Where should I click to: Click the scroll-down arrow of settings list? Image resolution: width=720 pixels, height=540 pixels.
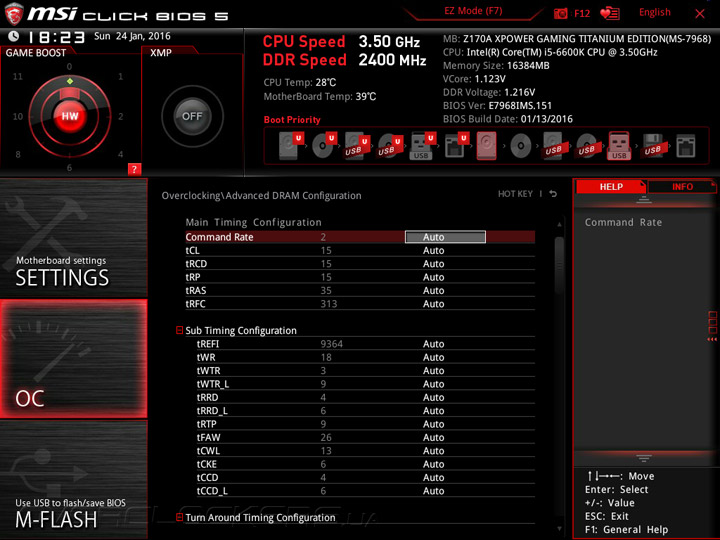pos(559,529)
